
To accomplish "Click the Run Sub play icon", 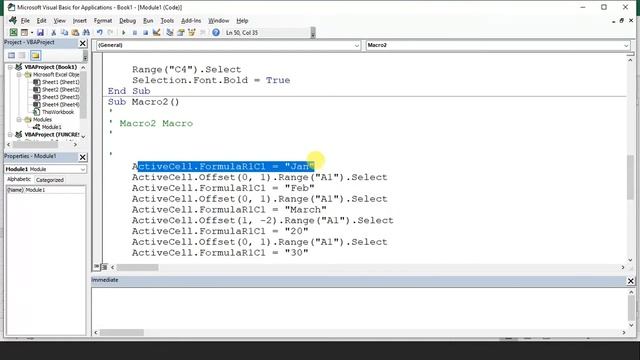I will [124, 32].
